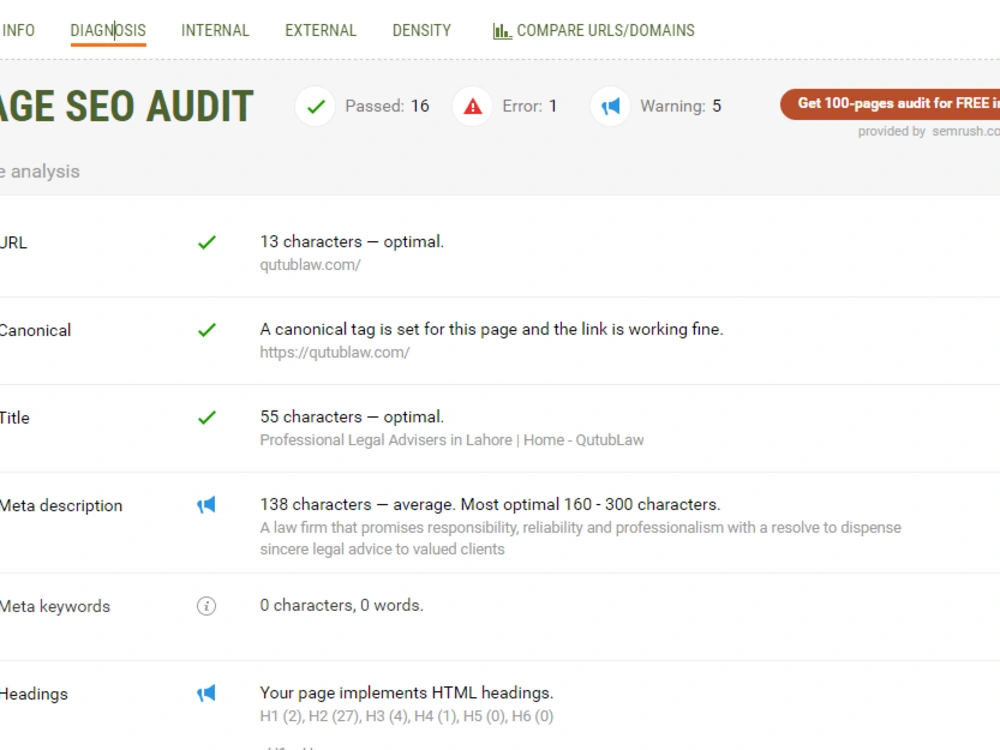Viewport: 1000px width, 750px height.
Task: Open COMPARE URLS/DOMAINS tab
Action: (594, 31)
